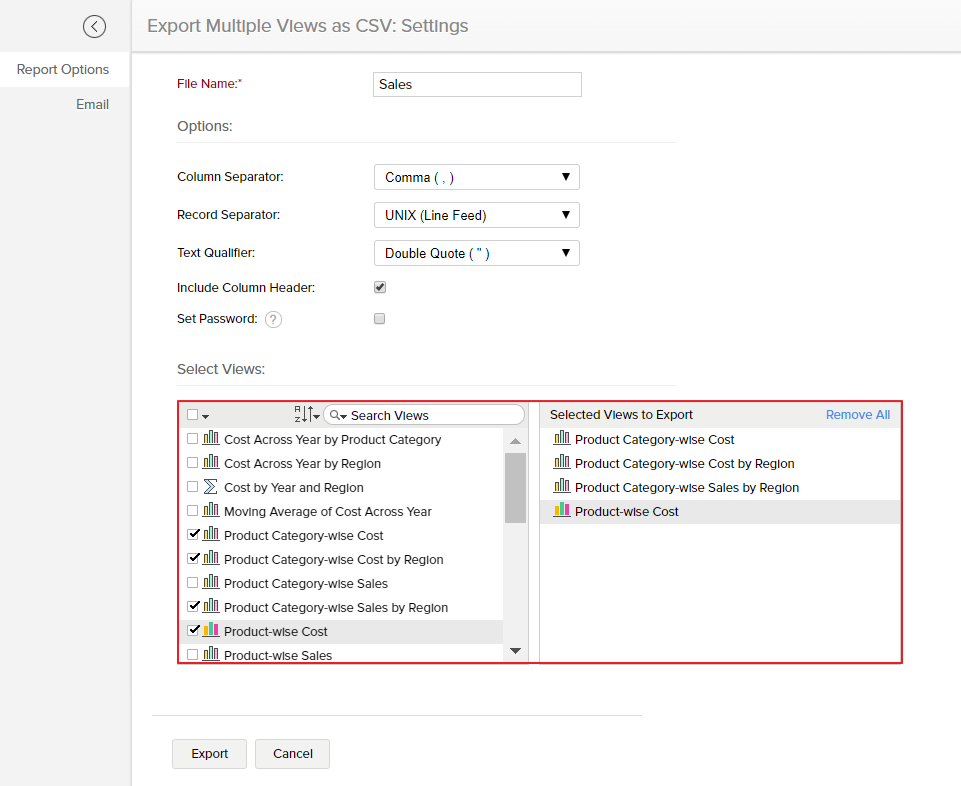The width and height of the screenshot is (961, 786).
Task: Click the Export button
Action: click(x=209, y=753)
